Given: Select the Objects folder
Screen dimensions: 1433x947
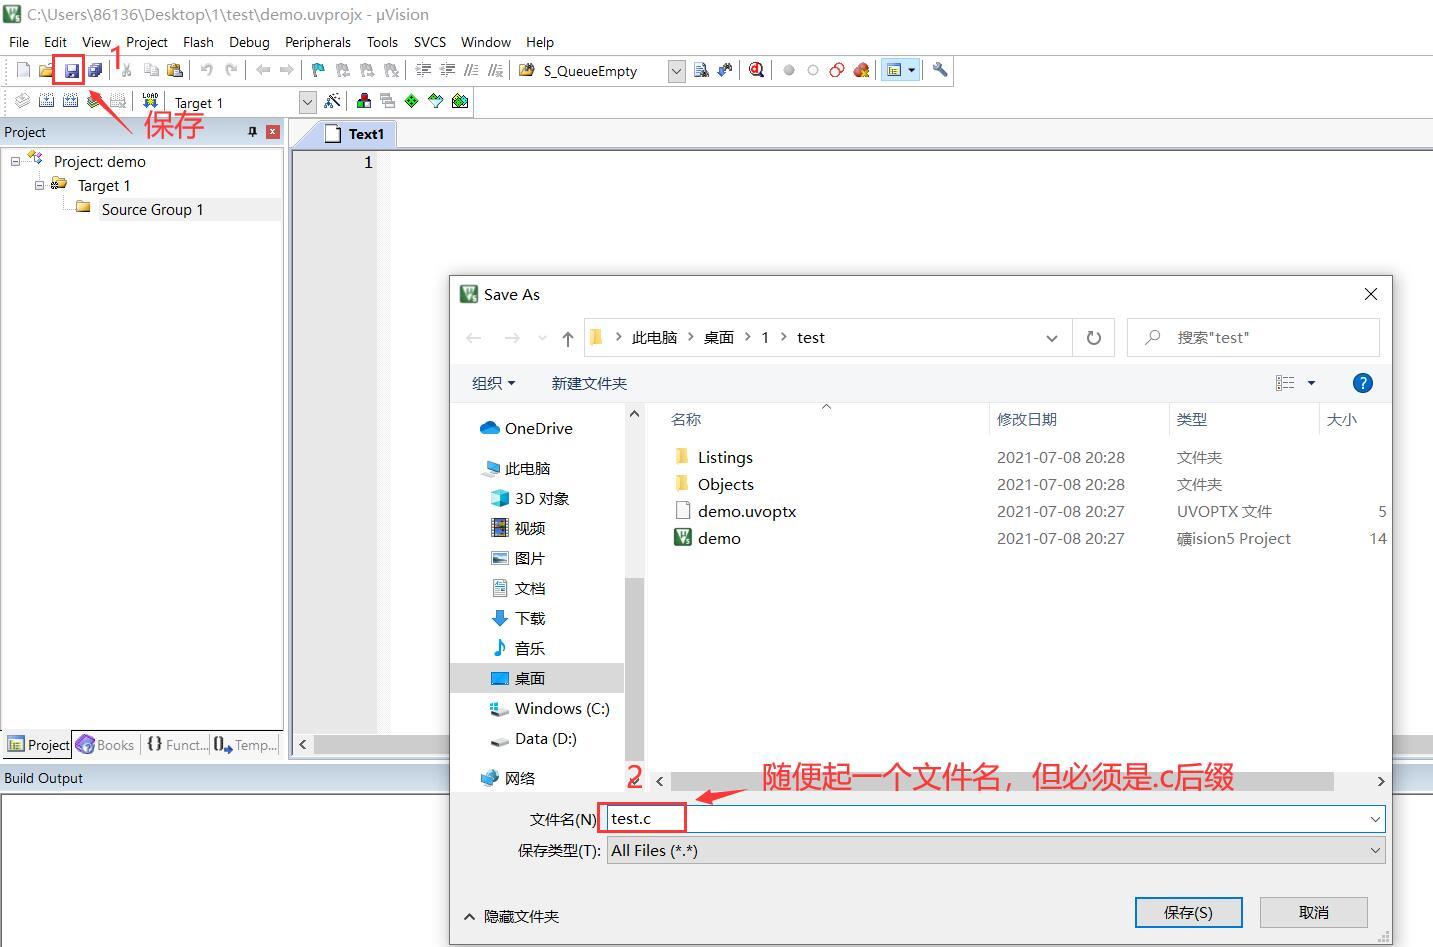Looking at the screenshot, I should point(725,484).
